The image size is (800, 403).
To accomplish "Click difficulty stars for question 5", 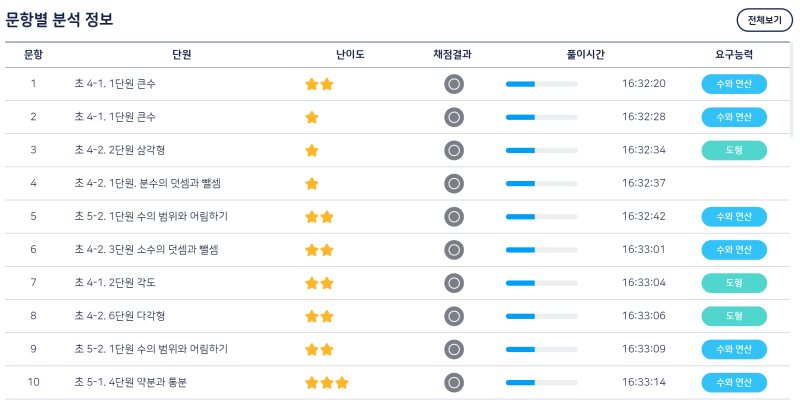I will tap(319, 217).
